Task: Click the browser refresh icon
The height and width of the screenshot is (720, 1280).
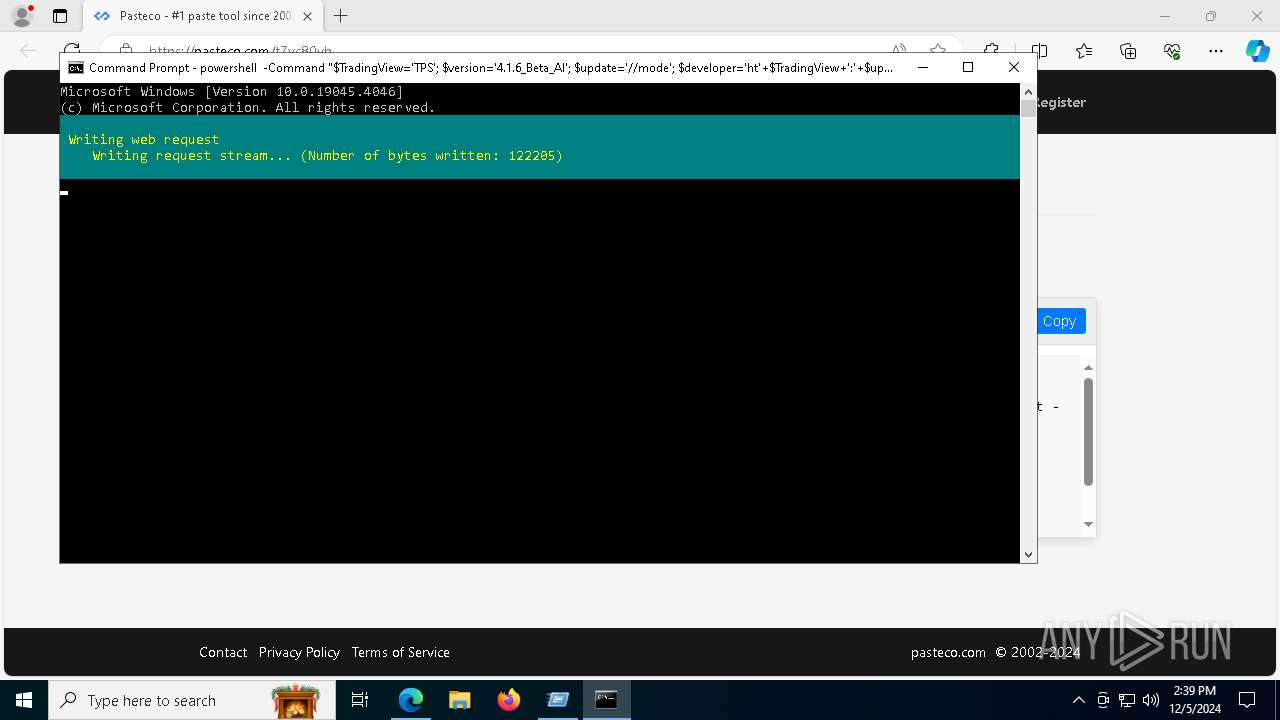Action: point(71,50)
